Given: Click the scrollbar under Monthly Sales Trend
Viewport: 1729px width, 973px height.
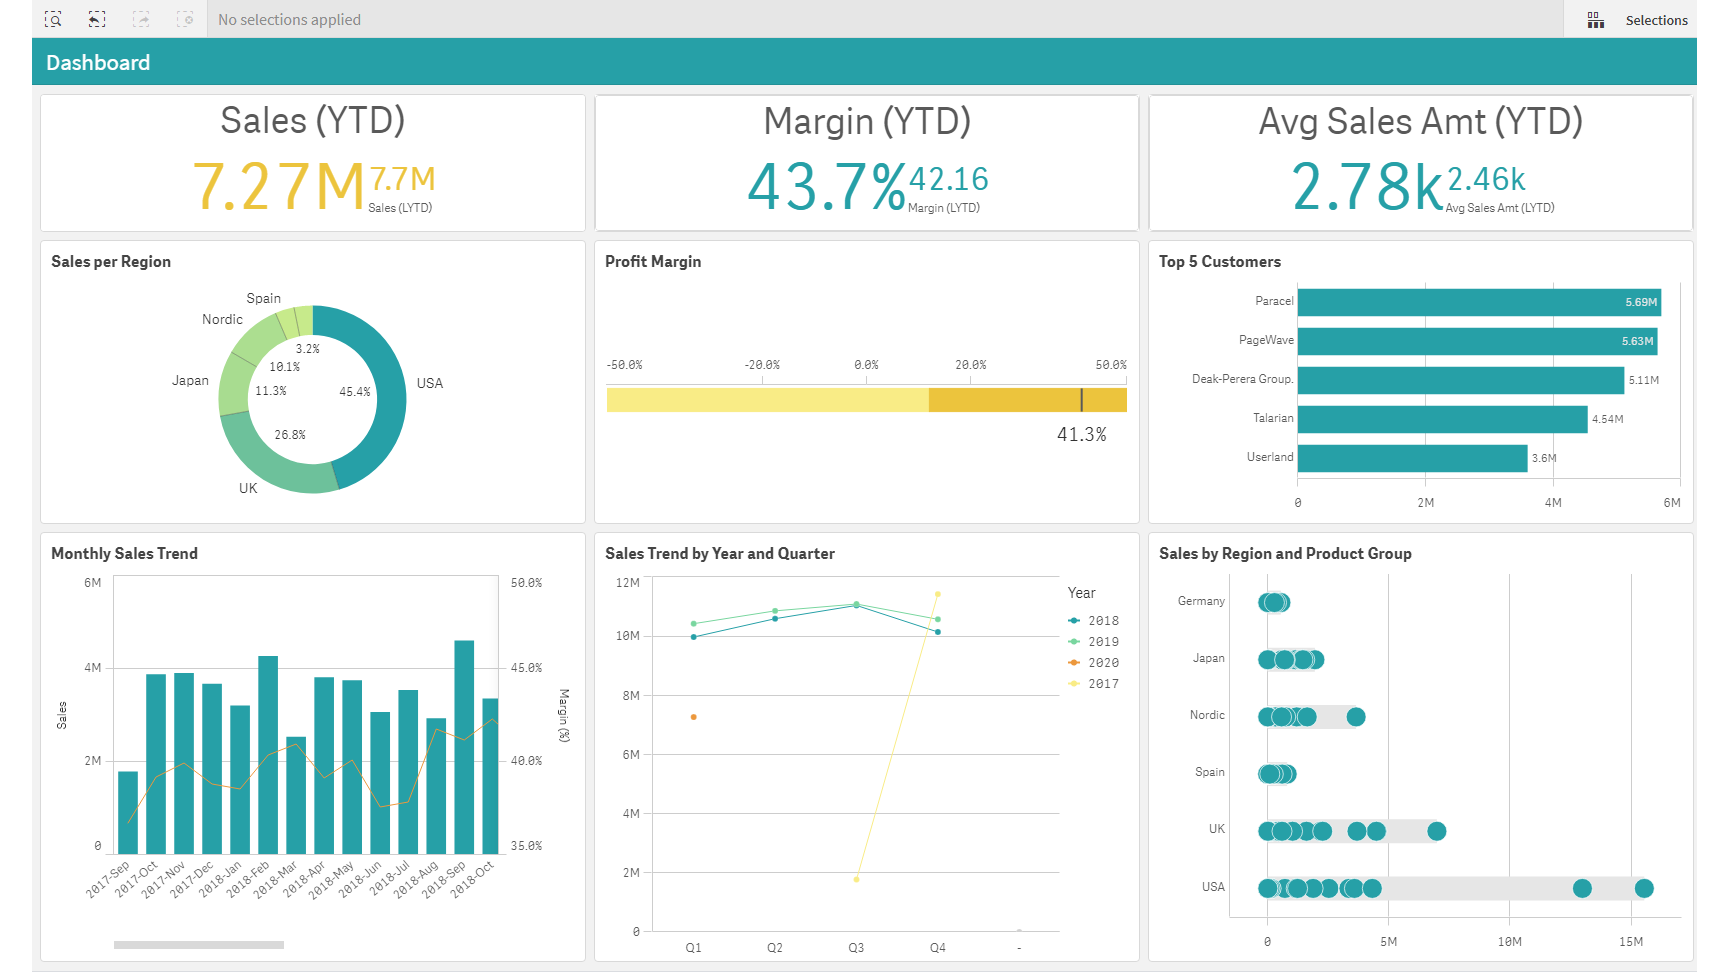Looking at the screenshot, I should click(198, 944).
